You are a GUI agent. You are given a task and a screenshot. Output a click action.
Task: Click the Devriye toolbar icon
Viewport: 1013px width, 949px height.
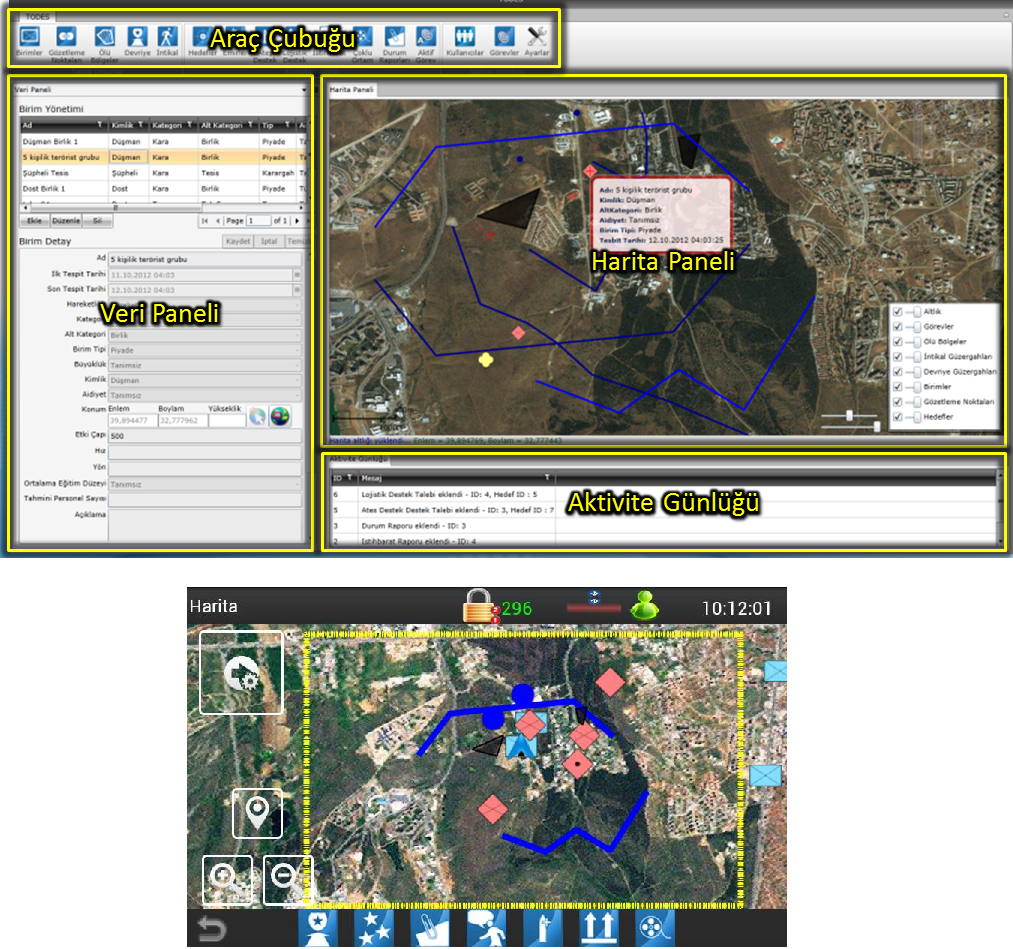(137, 40)
